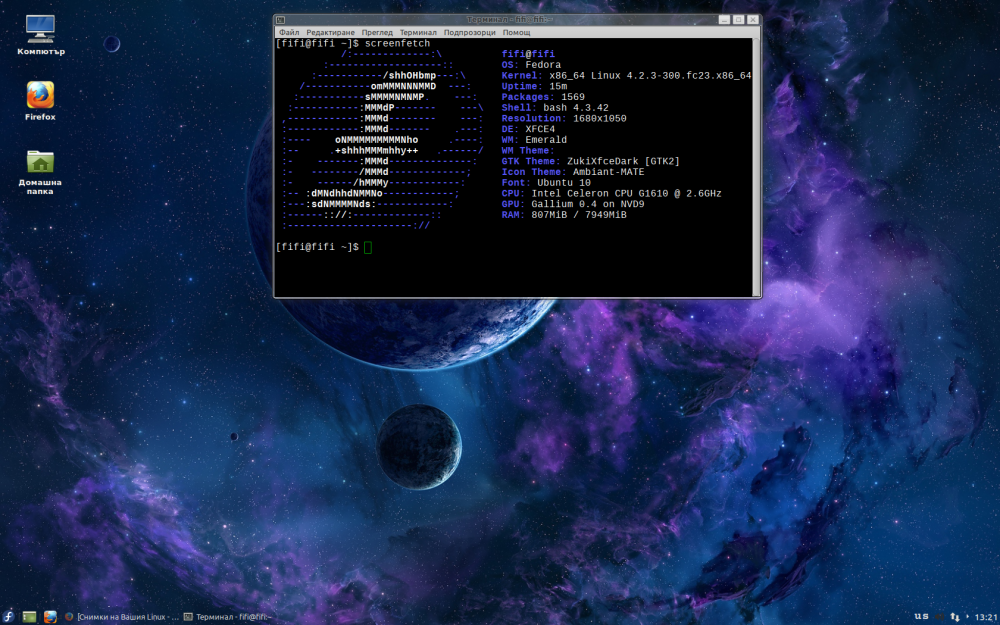
Task: Open the Fedora applications menu in panel
Action: click(x=8, y=617)
